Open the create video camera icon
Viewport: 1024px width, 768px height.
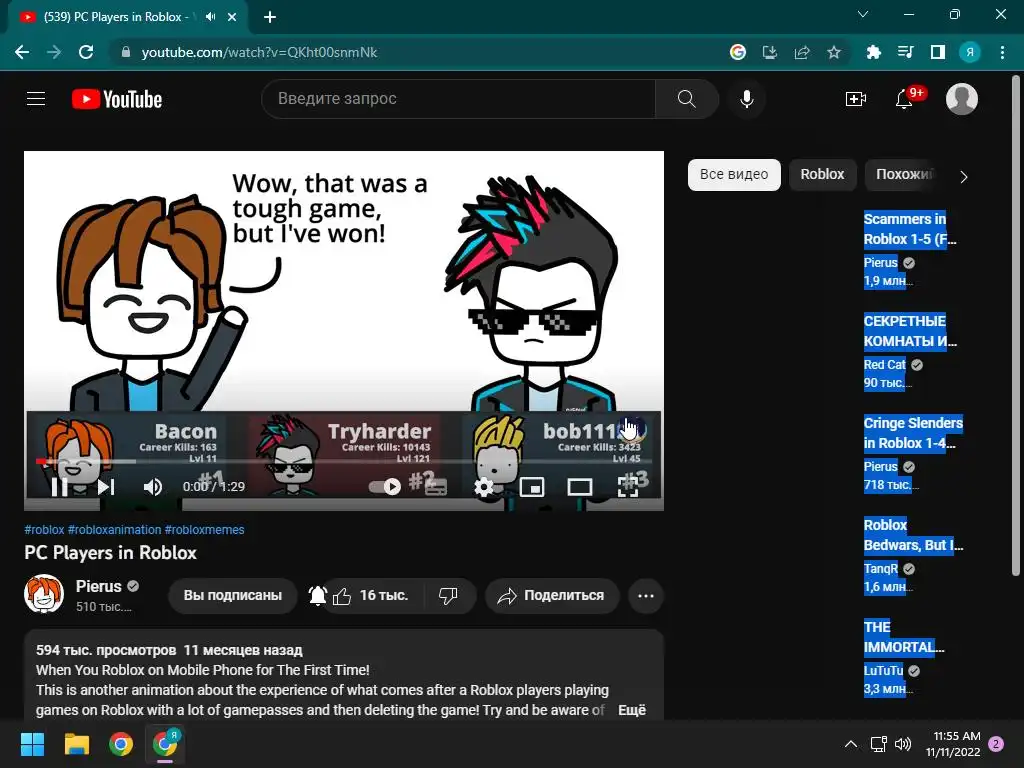(856, 99)
